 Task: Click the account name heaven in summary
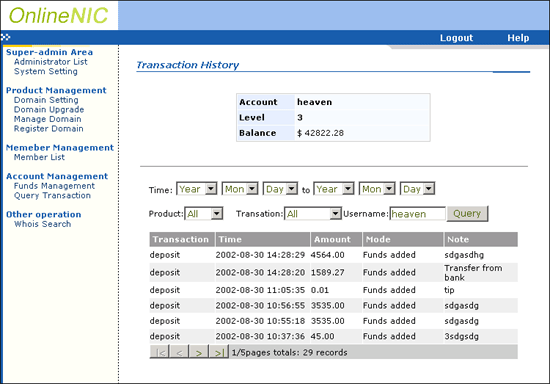314,102
